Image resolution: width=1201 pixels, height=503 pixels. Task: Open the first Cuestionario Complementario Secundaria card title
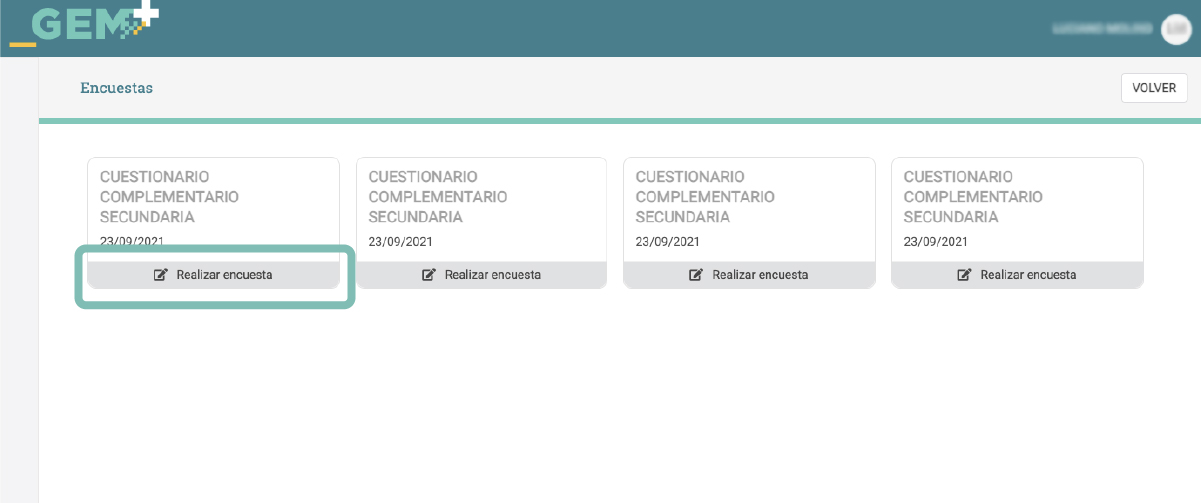click(169, 197)
